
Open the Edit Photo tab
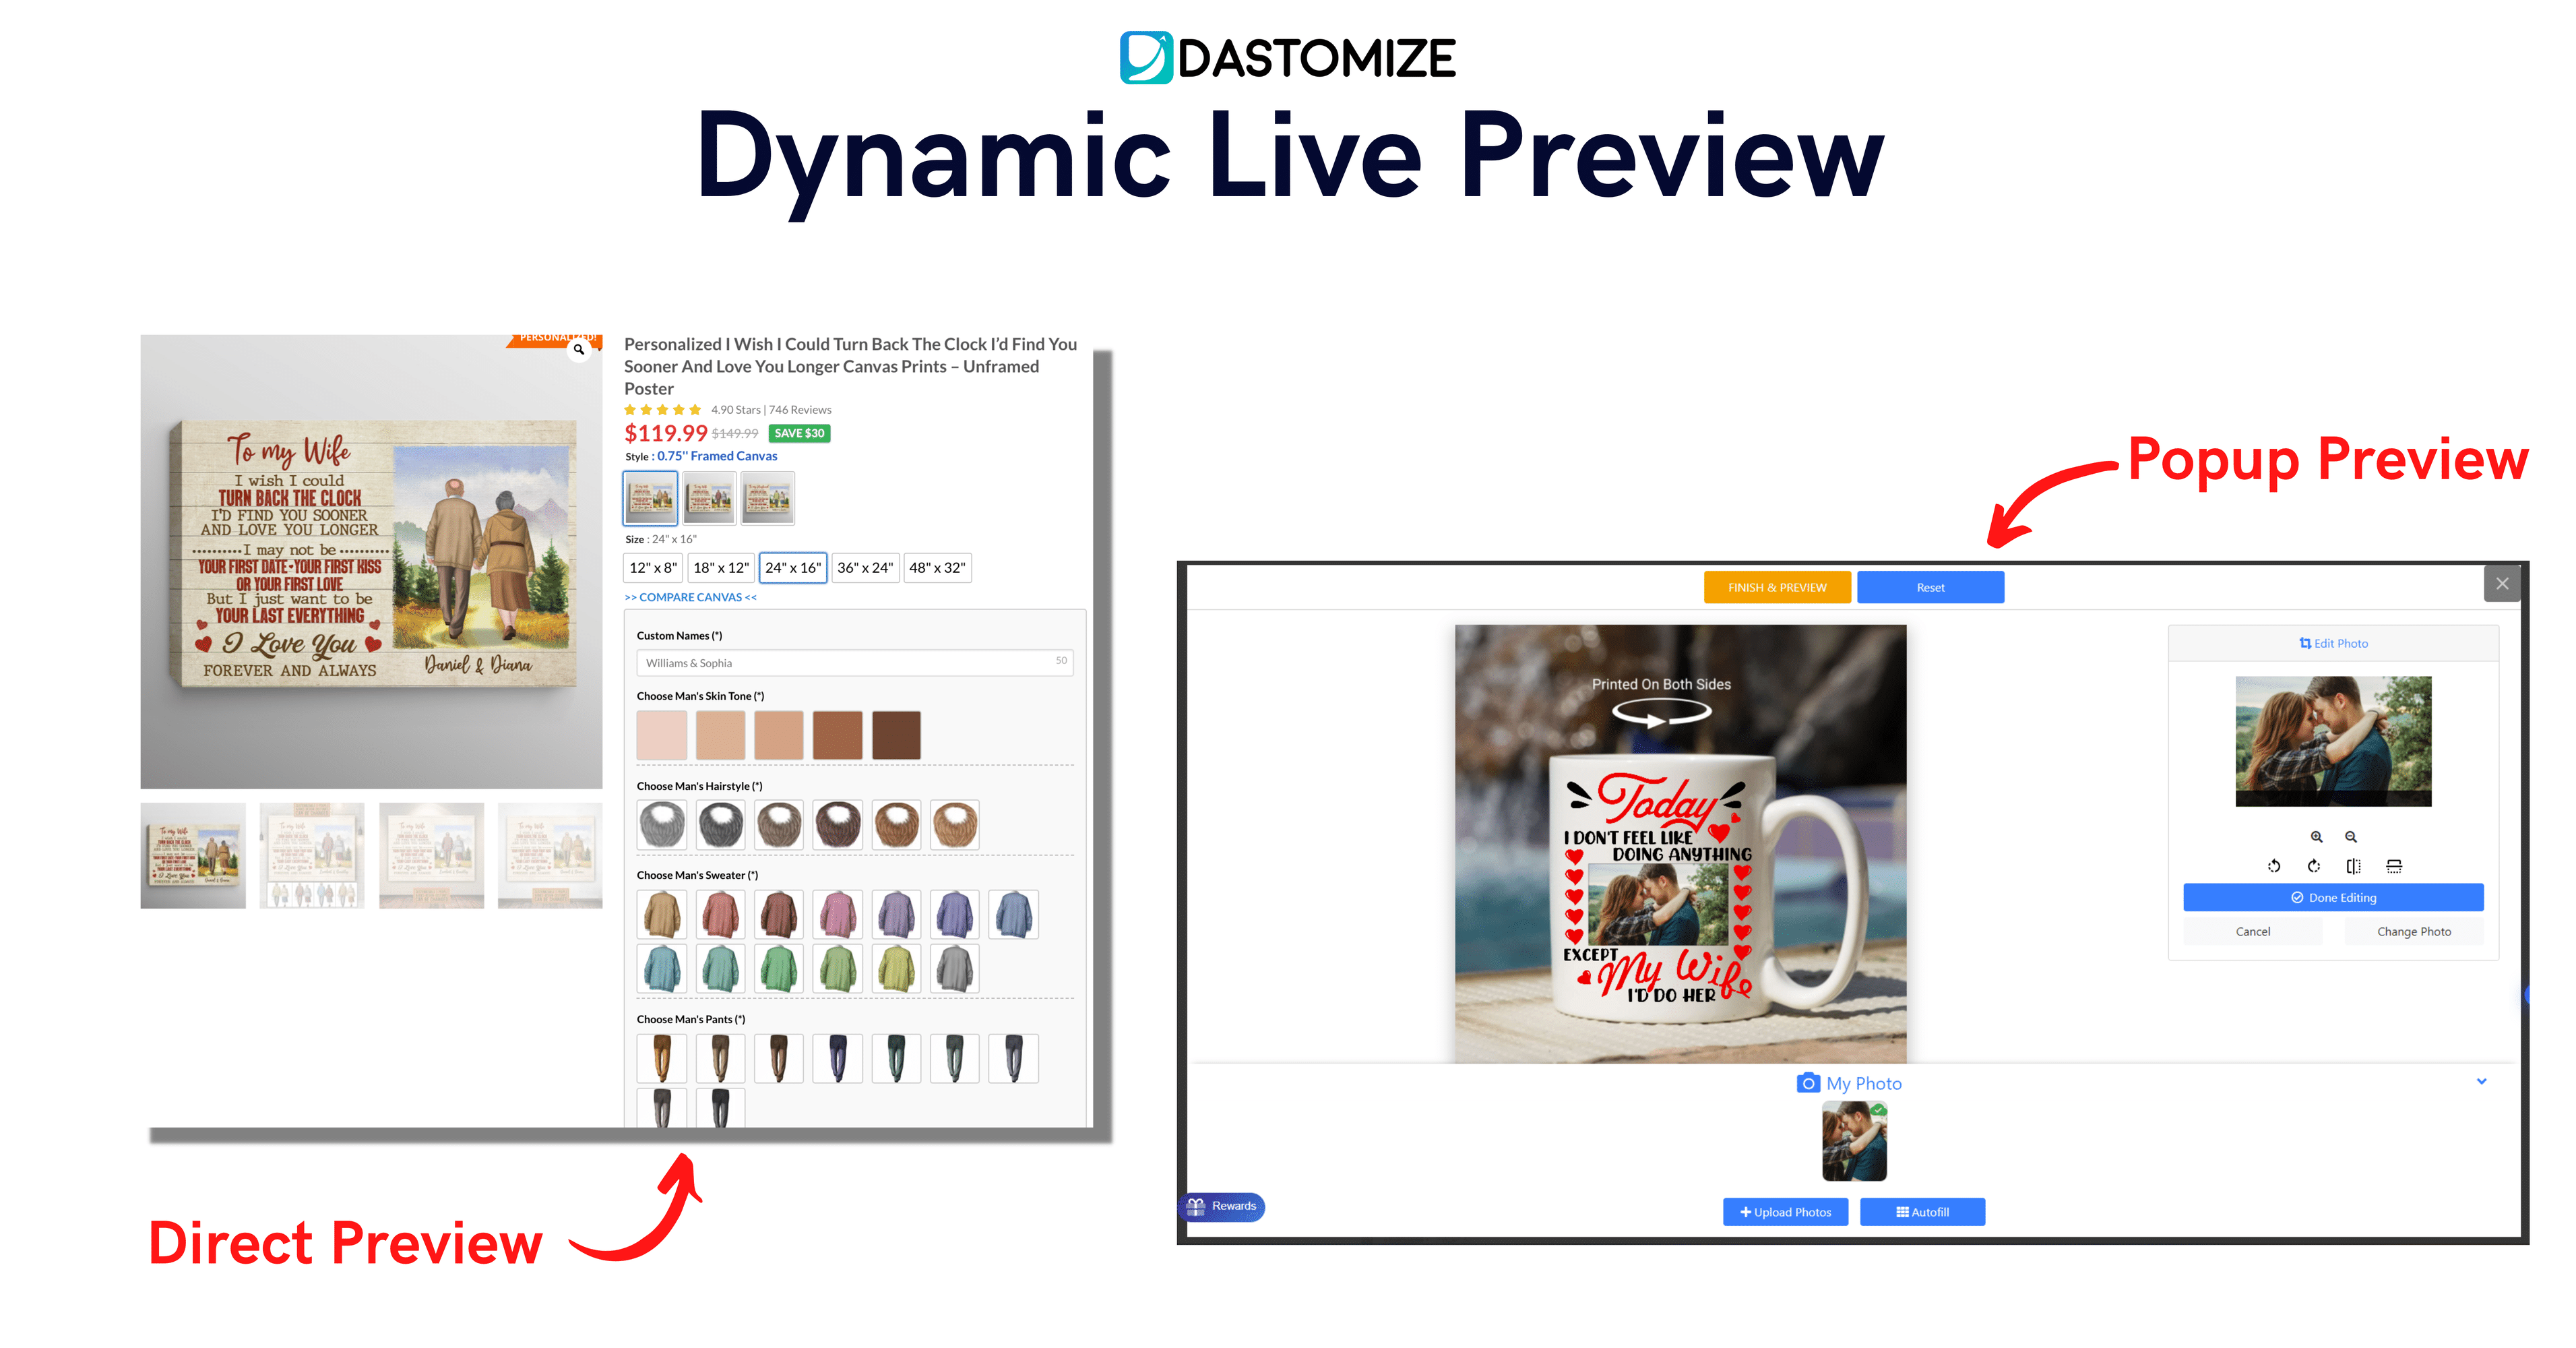(2333, 643)
